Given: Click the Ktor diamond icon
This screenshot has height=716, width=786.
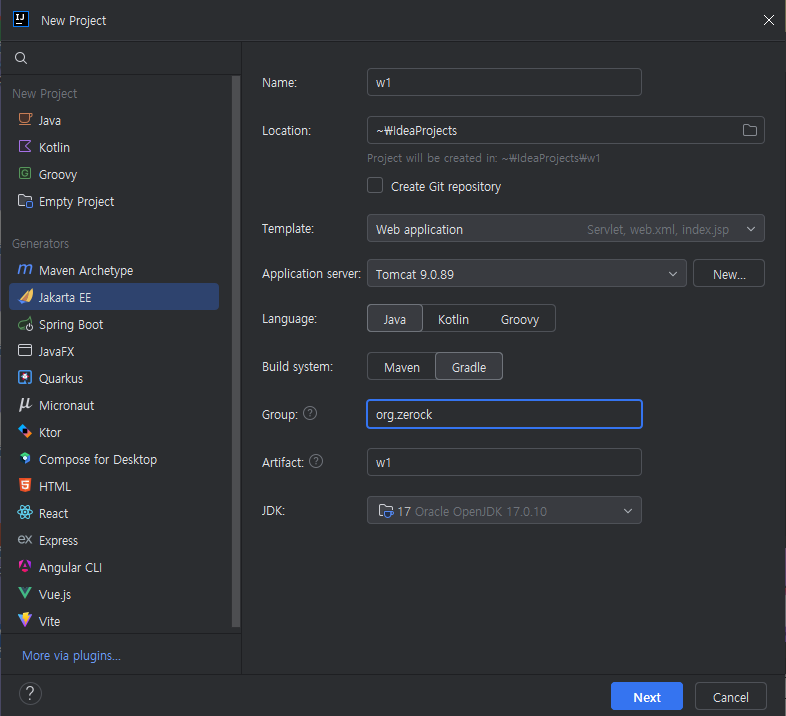Looking at the screenshot, I should coord(25,432).
